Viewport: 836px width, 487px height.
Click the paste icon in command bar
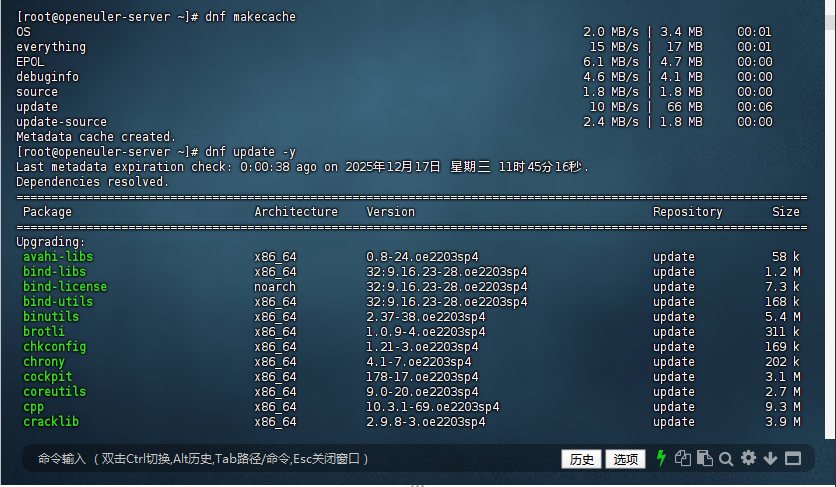click(x=705, y=458)
